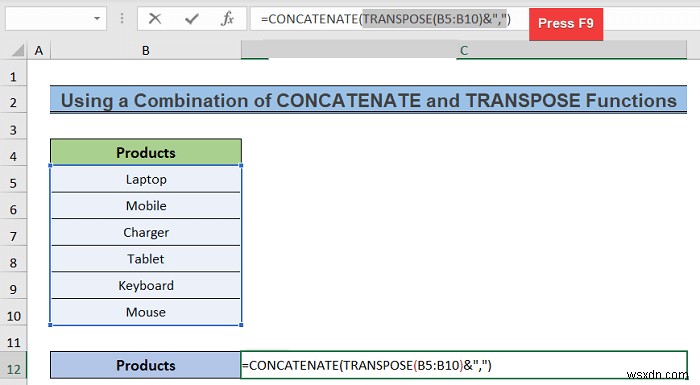The width and height of the screenshot is (700, 385).
Task: Open the Name Box dropdown arrow
Action: coord(97,19)
